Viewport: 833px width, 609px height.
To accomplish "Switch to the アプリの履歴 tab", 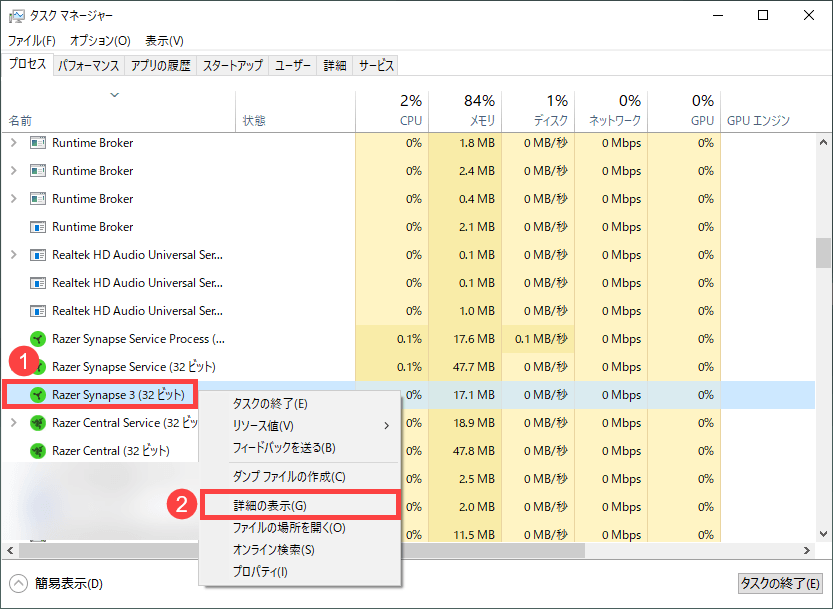I will point(160,65).
